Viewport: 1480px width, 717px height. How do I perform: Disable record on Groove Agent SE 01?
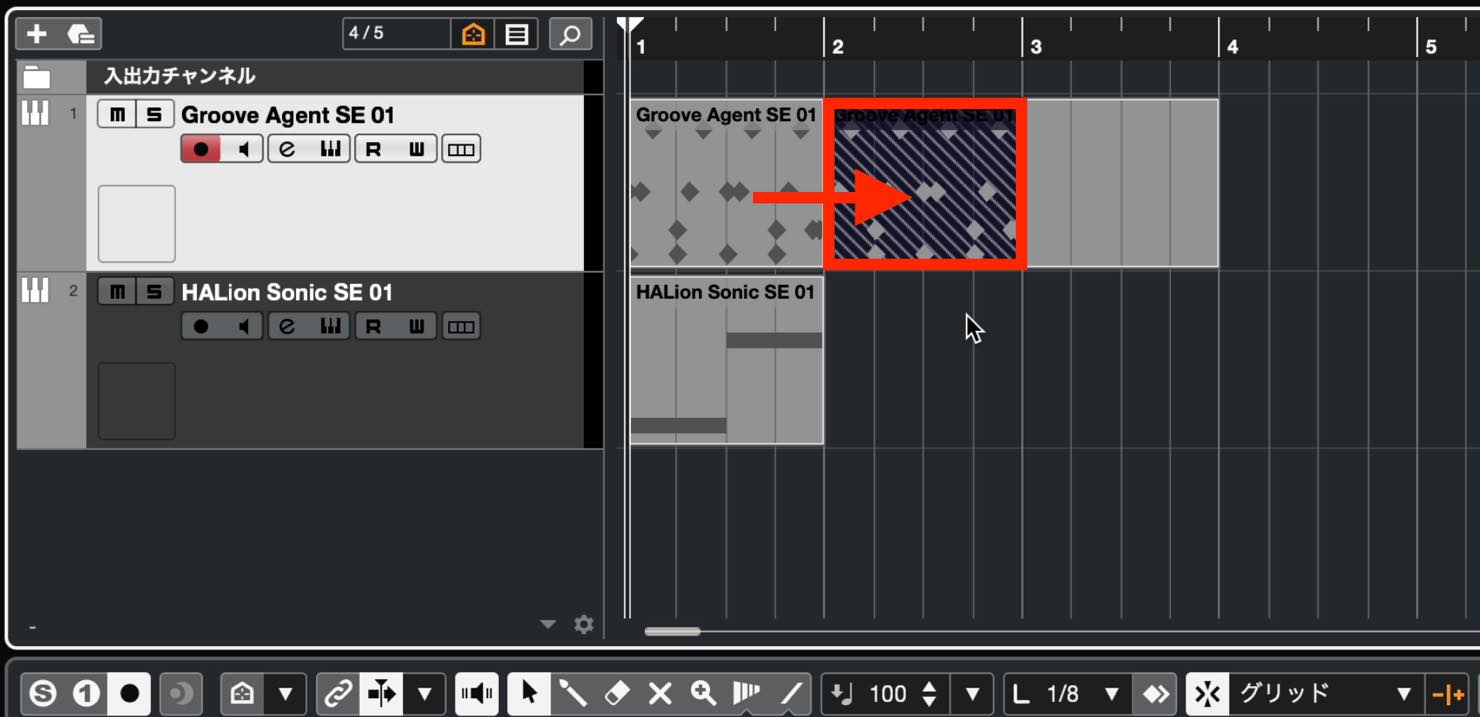click(201, 149)
